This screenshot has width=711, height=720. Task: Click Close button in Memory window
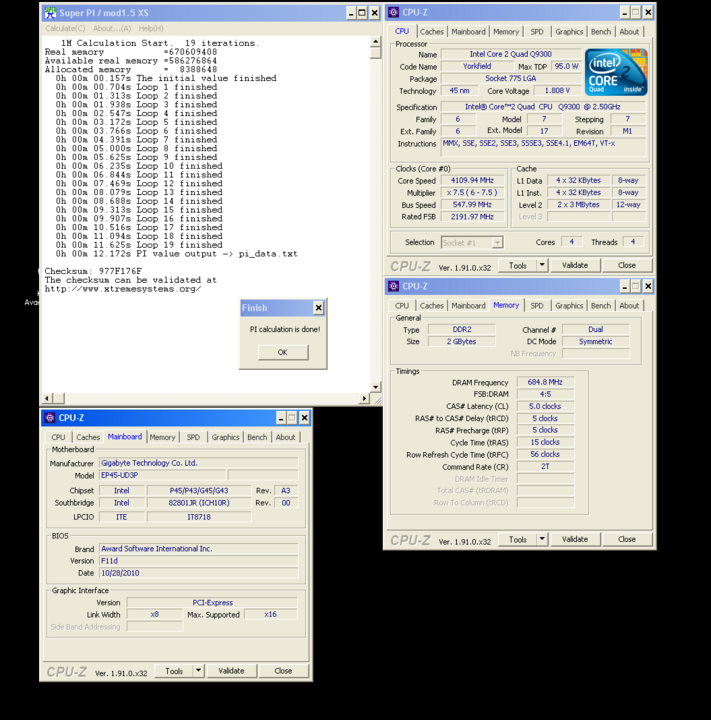coord(626,540)
